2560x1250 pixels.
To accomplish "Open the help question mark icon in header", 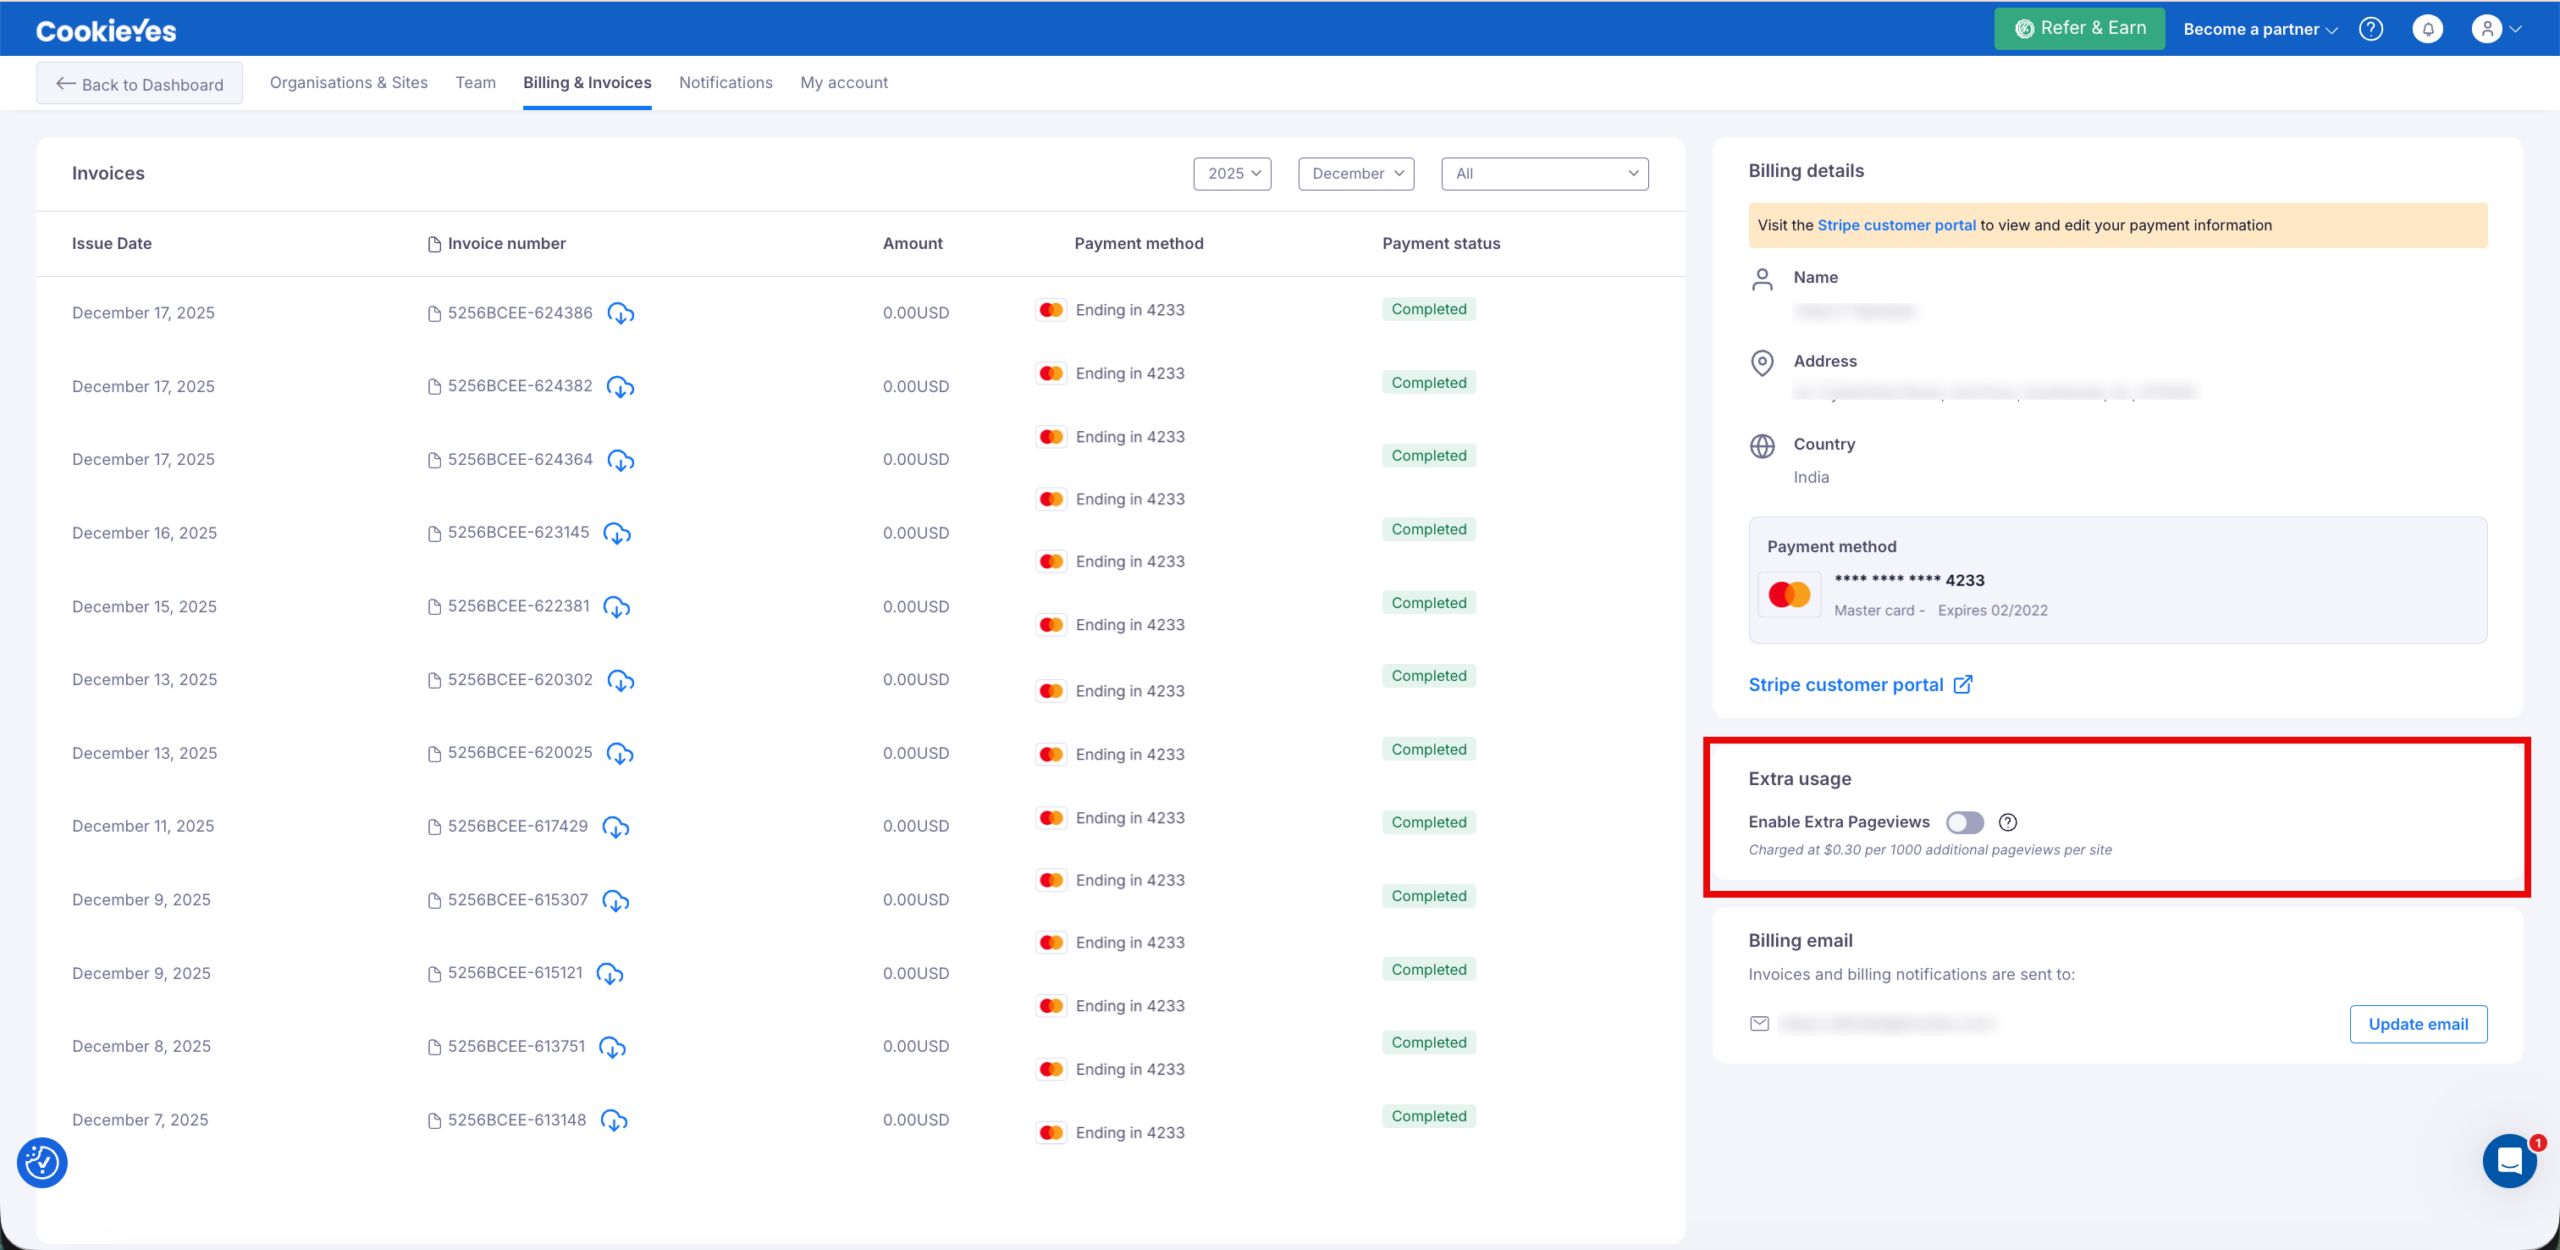I will (x=2371, y=29).
